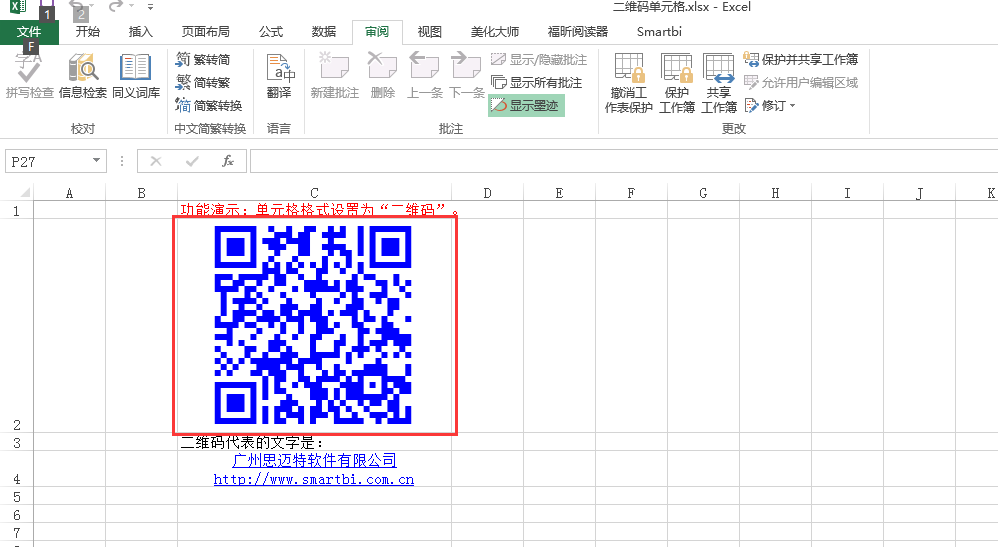Click Unprotect Sheet (撤消工作表保护)
Image resolution: width=998 pixels, height=547 pixels.
[x=628, y=83]
